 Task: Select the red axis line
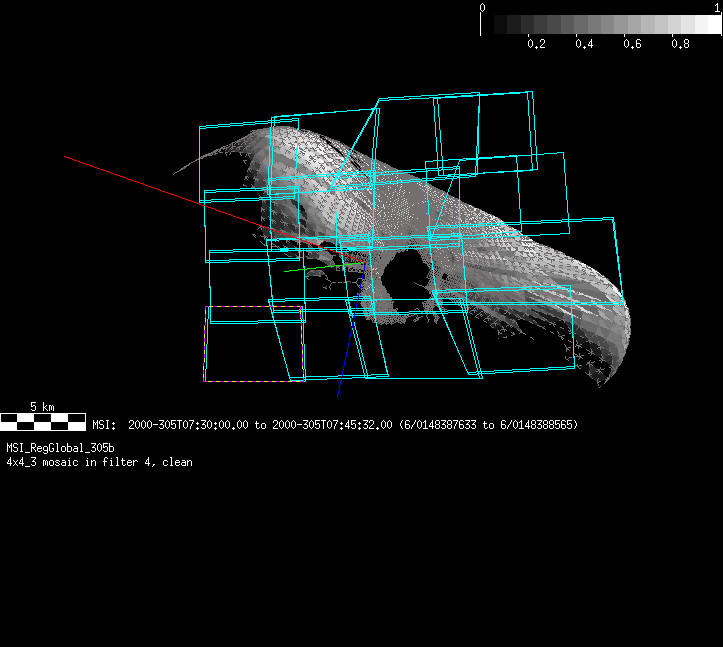(x=150, y=186)
